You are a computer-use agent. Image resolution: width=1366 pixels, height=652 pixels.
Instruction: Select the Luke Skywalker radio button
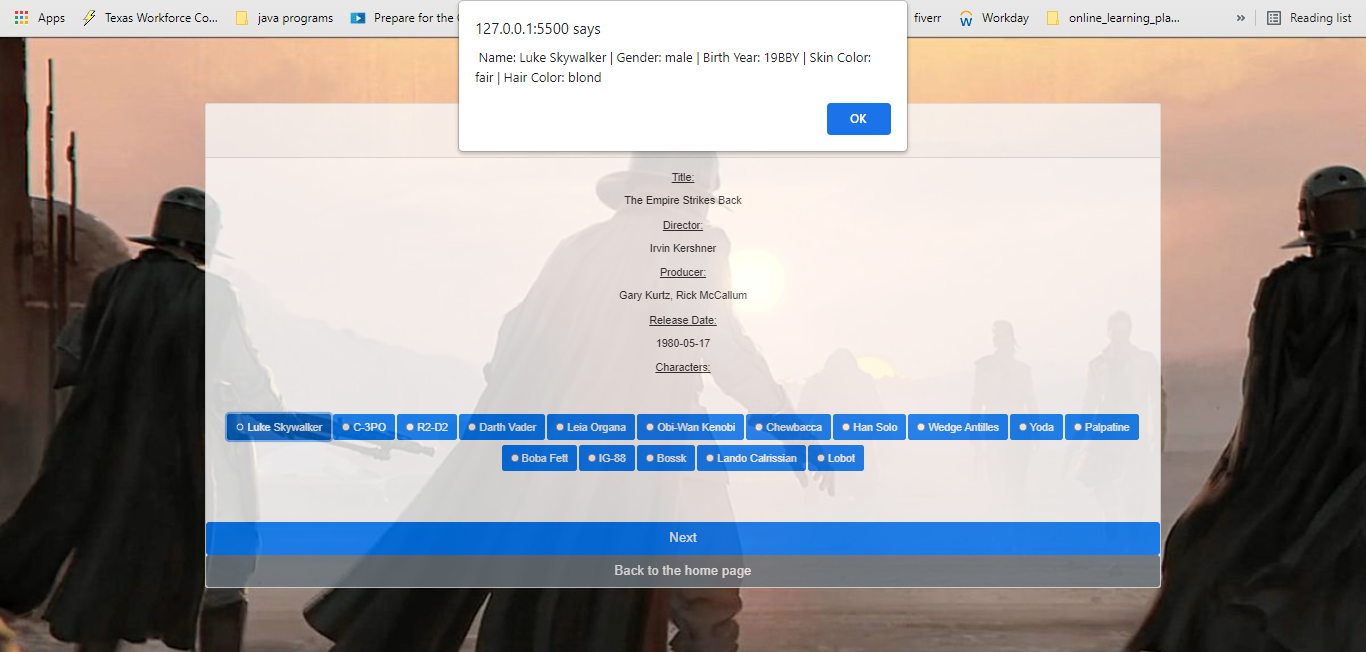pyautogui.click(x=240, y=427)
